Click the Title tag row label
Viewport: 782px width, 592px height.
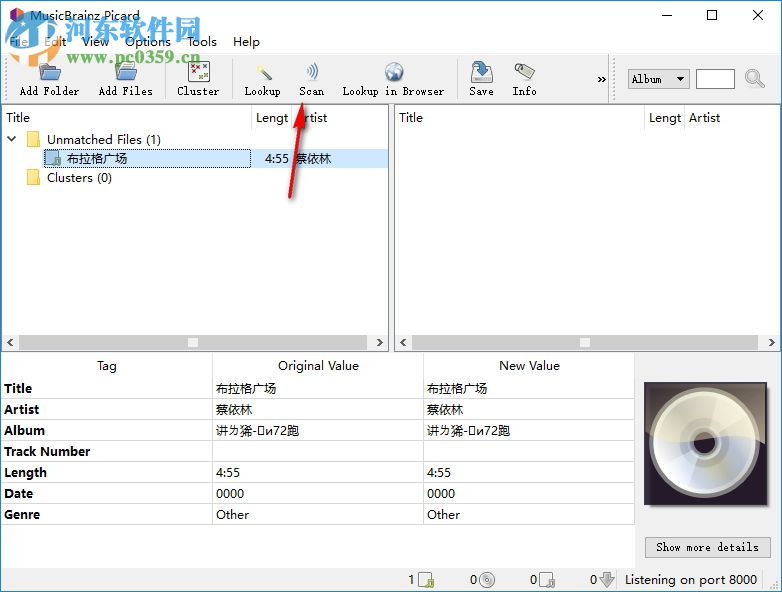pos(18,389)
